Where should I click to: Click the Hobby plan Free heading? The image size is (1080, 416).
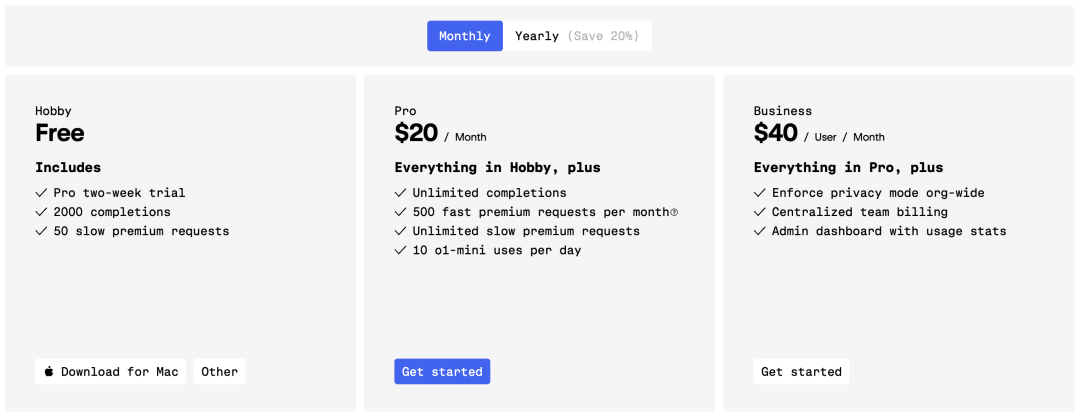pyautogui.click(x=60, y=133)
